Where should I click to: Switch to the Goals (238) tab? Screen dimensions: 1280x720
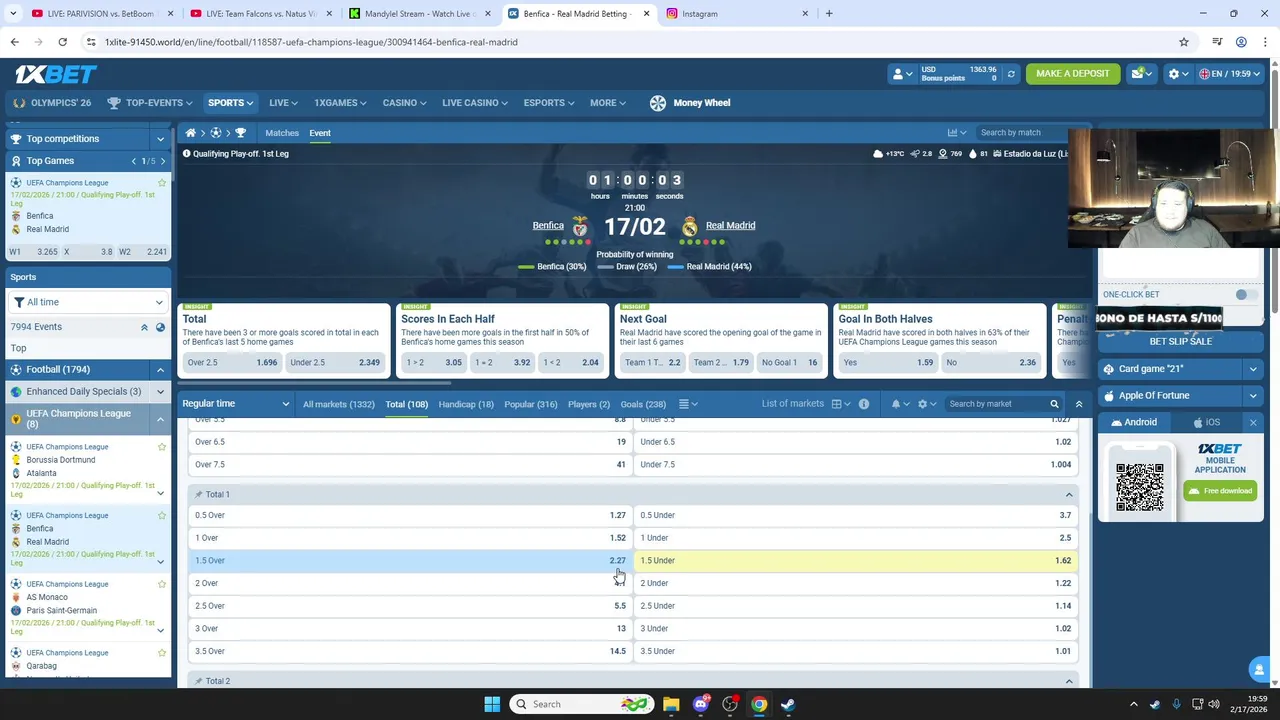coord(642,404)
